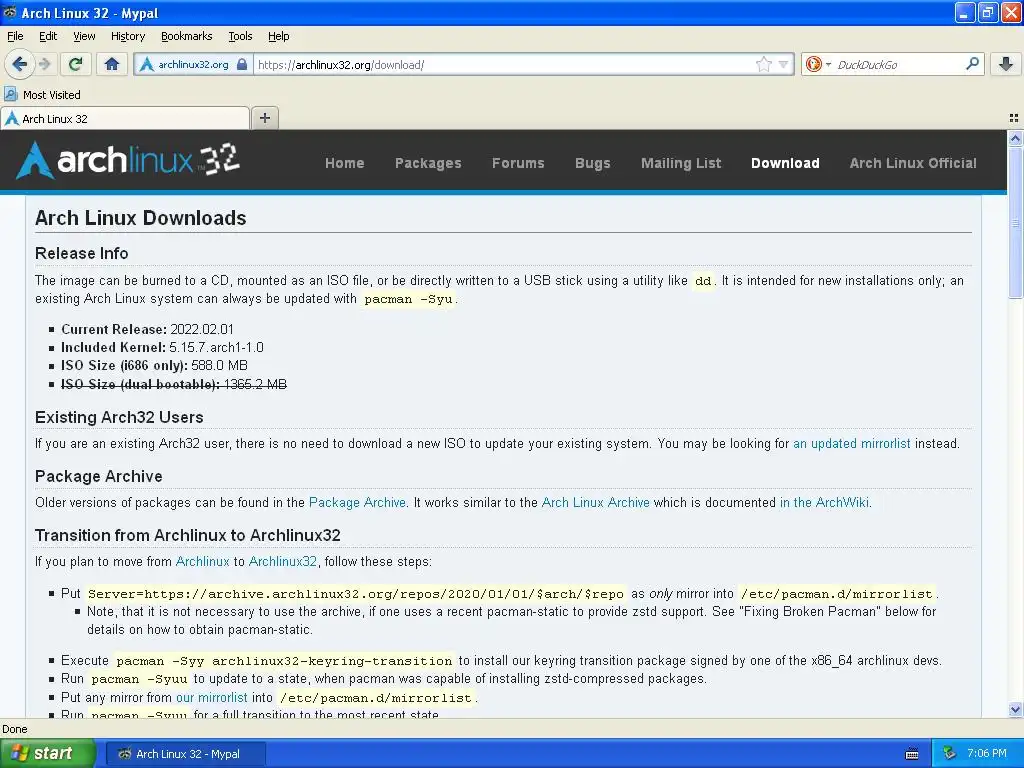Click the Server=https://archive.archlinux32.org code snippet
Viewport: 1024px width, 768px height.
coord(356,594)
